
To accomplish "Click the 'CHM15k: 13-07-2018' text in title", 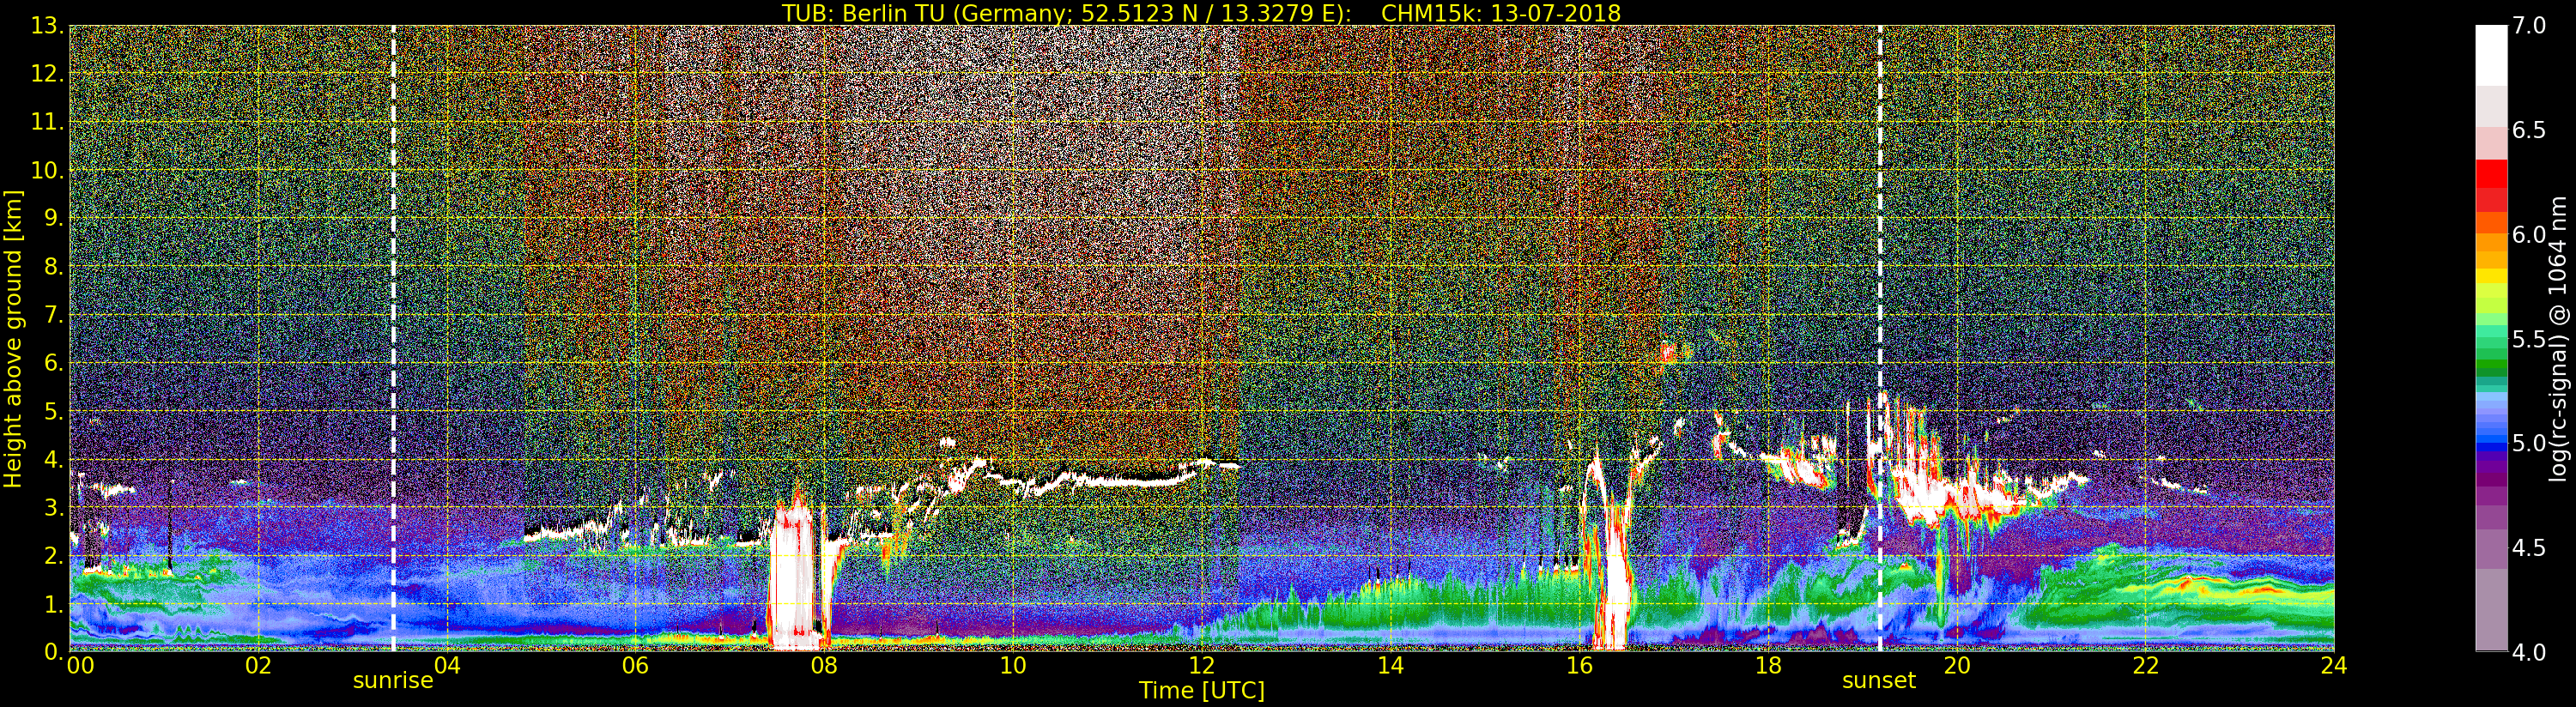I will pyautogui.click(x=1500, y=13).
